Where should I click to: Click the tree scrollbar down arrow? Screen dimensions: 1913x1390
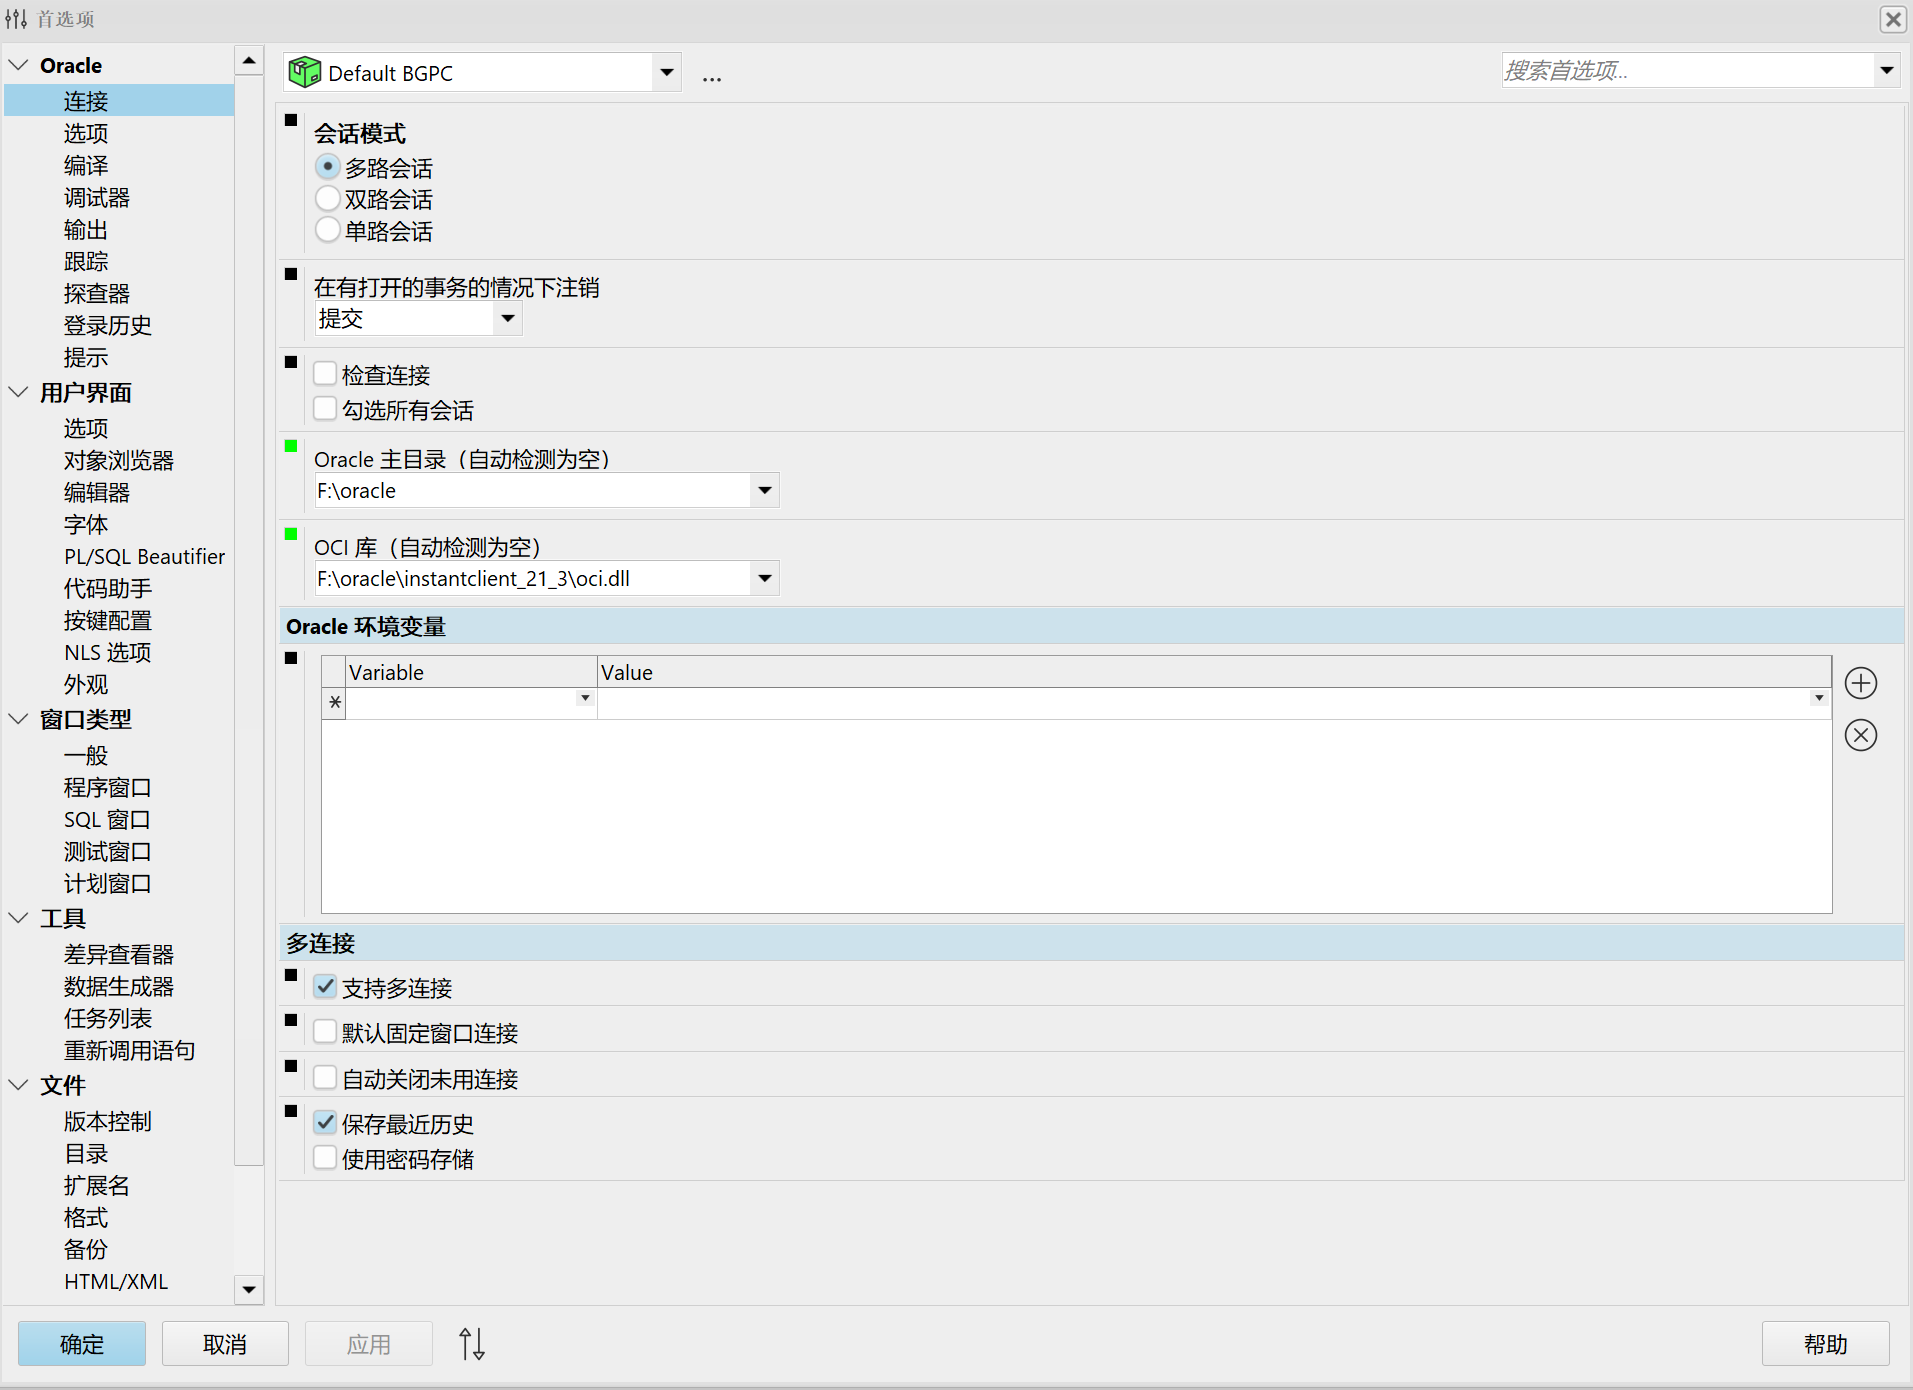pos(249,1289)
